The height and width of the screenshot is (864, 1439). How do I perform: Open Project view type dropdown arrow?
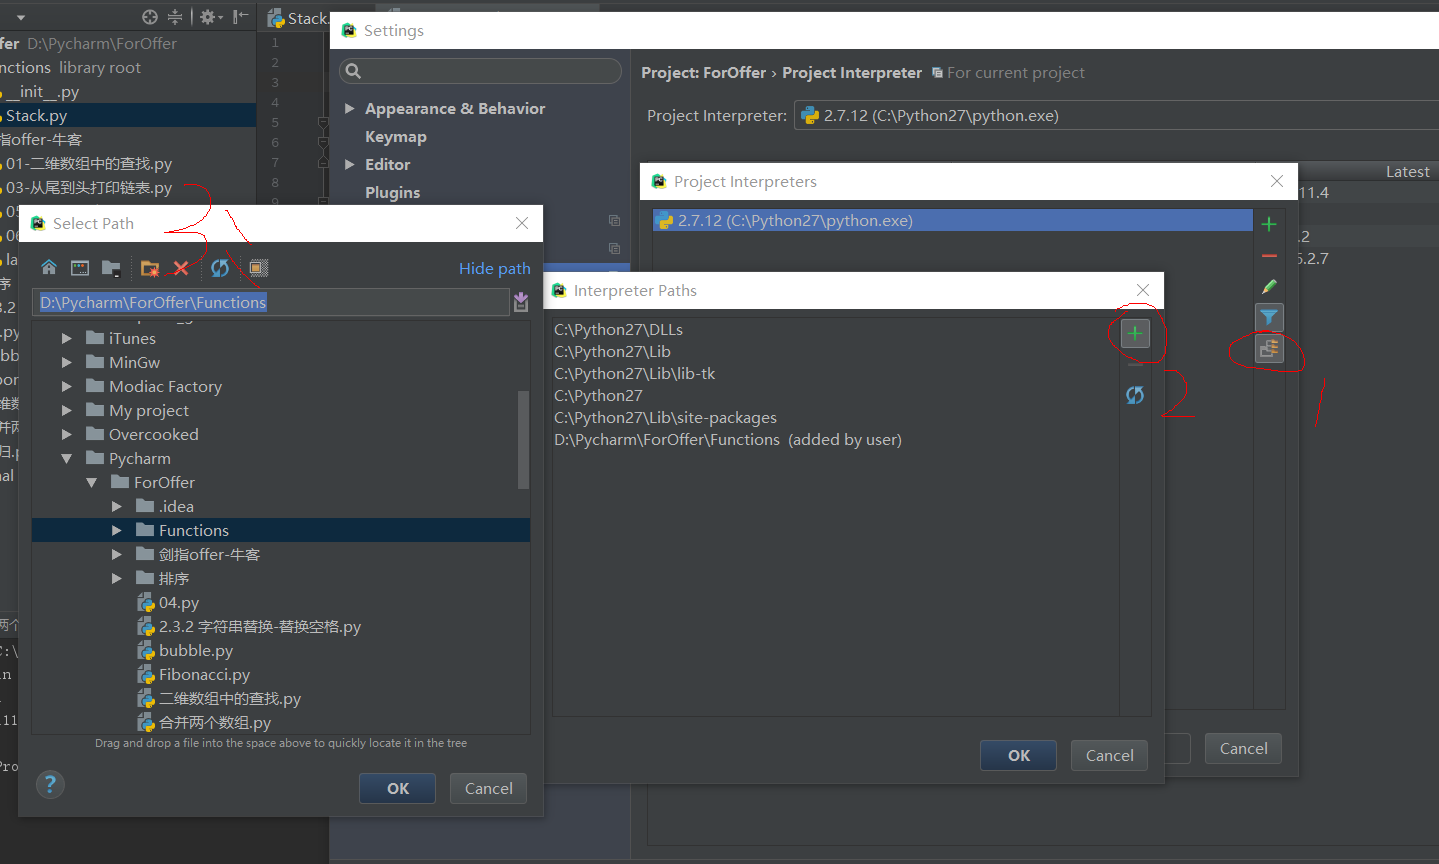(x=21, y=17)
